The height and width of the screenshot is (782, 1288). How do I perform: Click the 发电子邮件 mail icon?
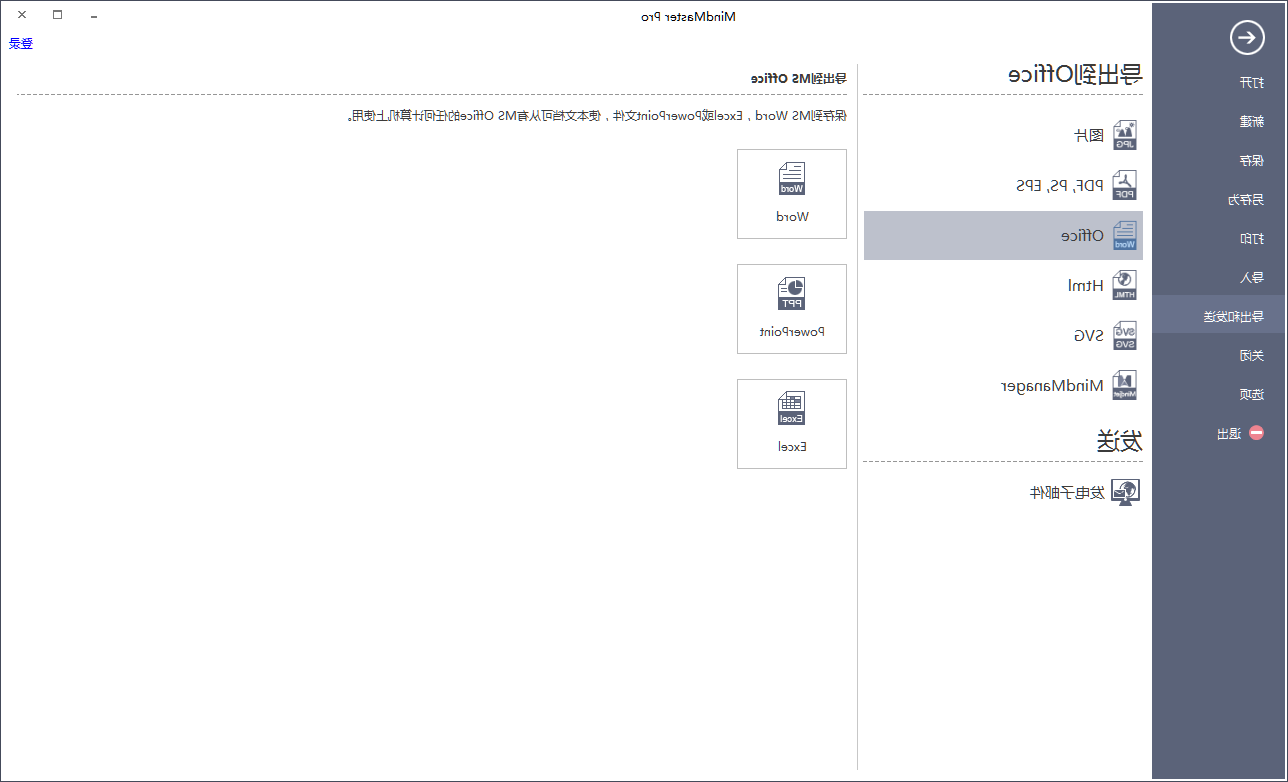pyautogui.click(x=1127, y=492)
